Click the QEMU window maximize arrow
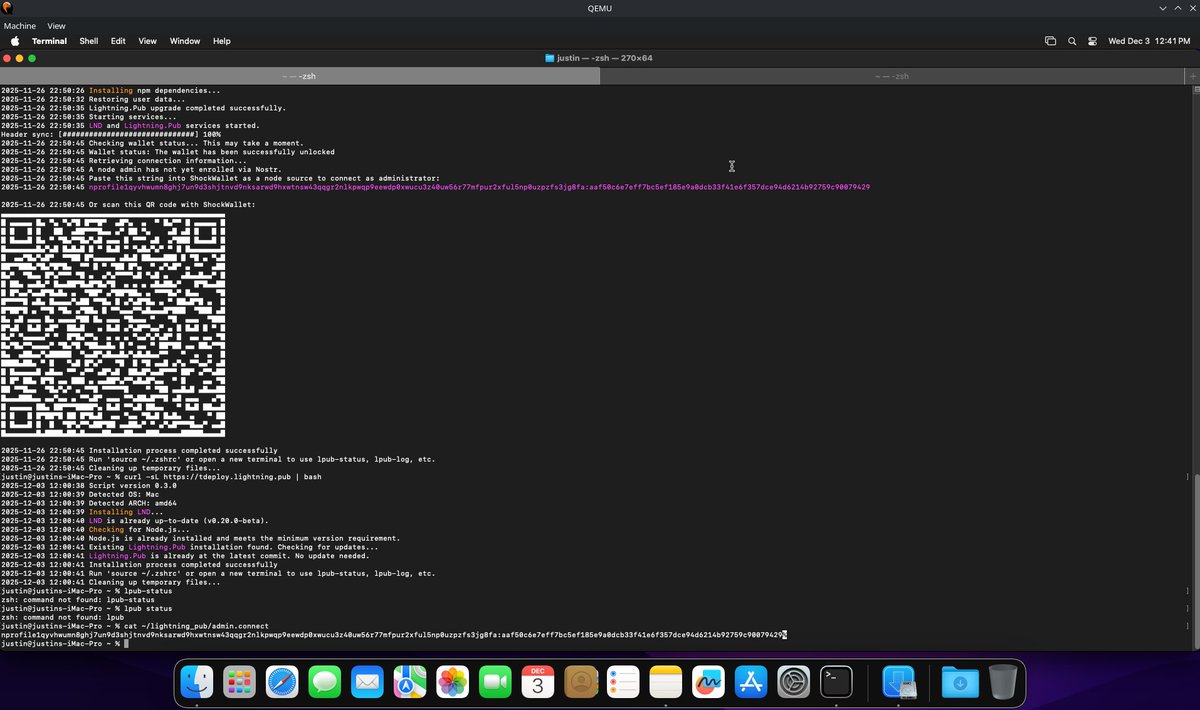The width and height of the screenshot is (1200, 710). coord(1176,8)
